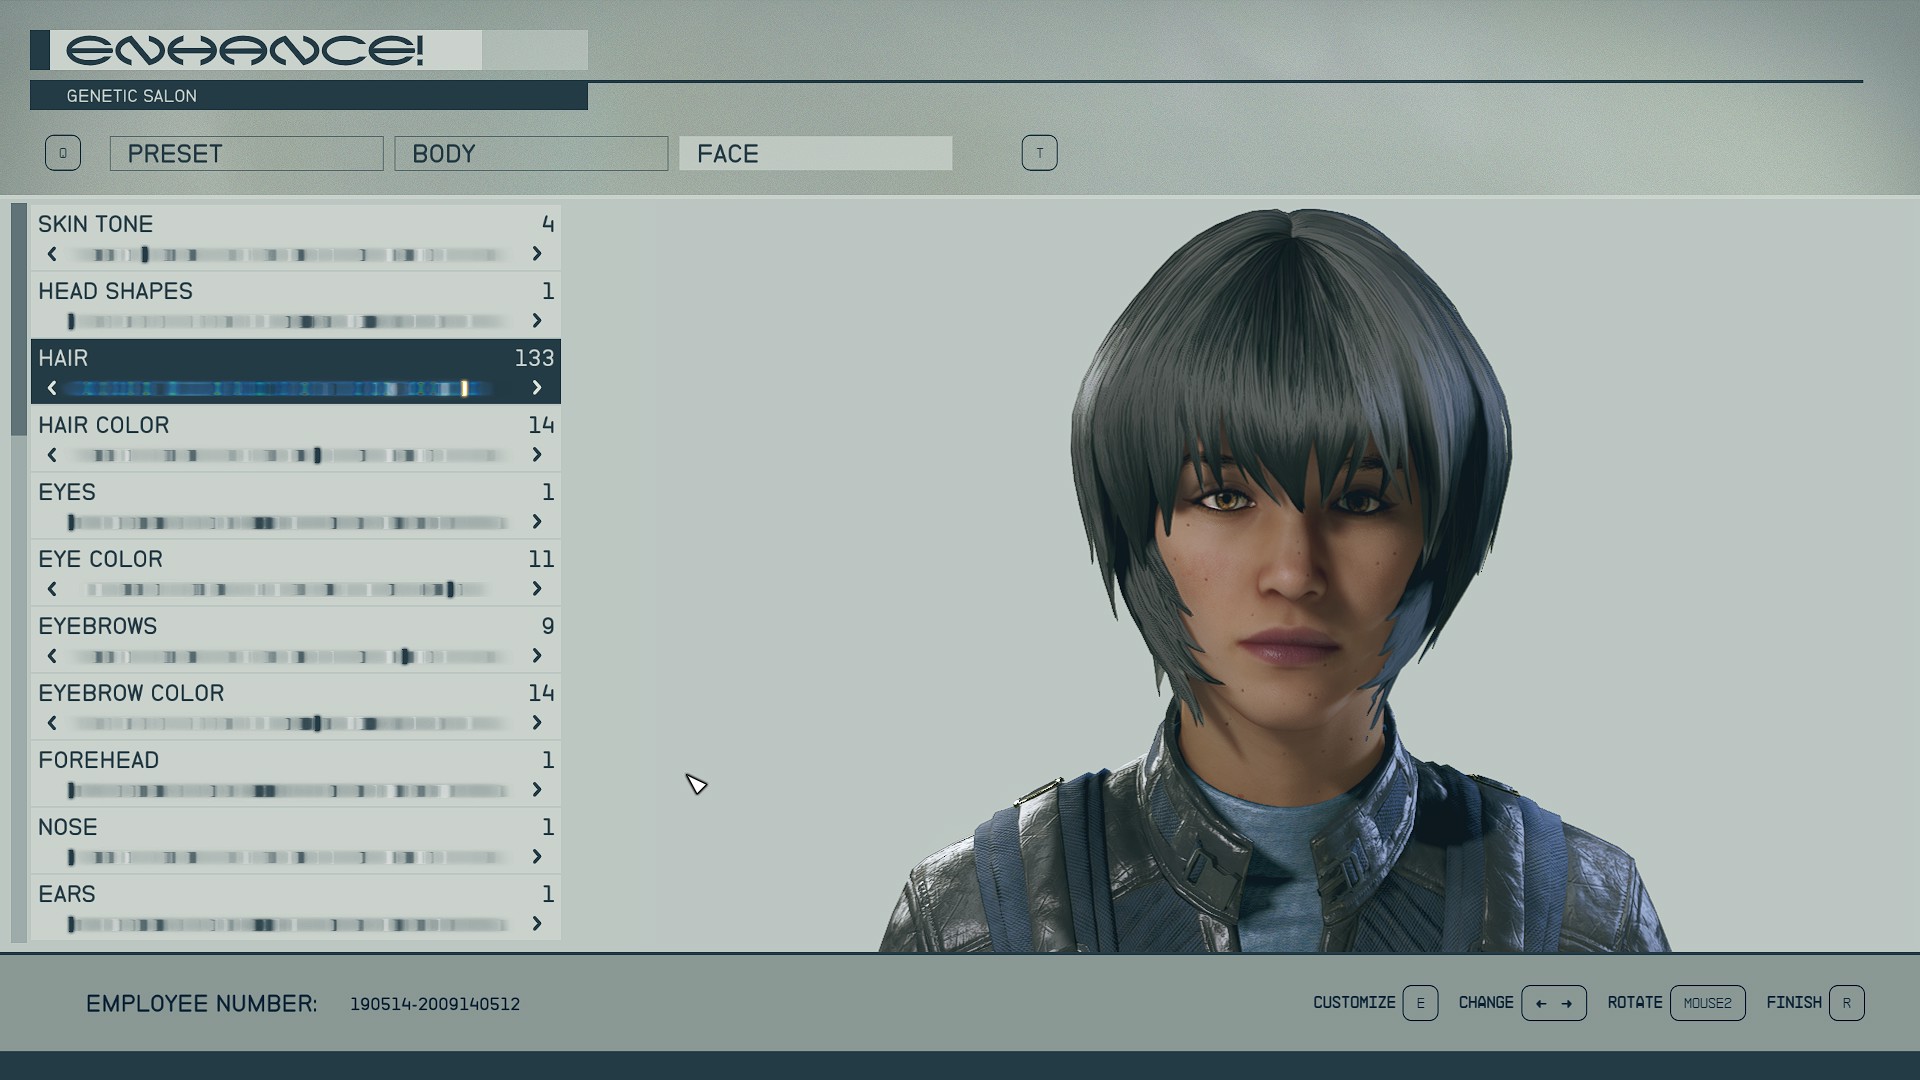The image size is (1920, 1080).
Task: Decrease Skin Tone with its left arrow
Action: 52,254
